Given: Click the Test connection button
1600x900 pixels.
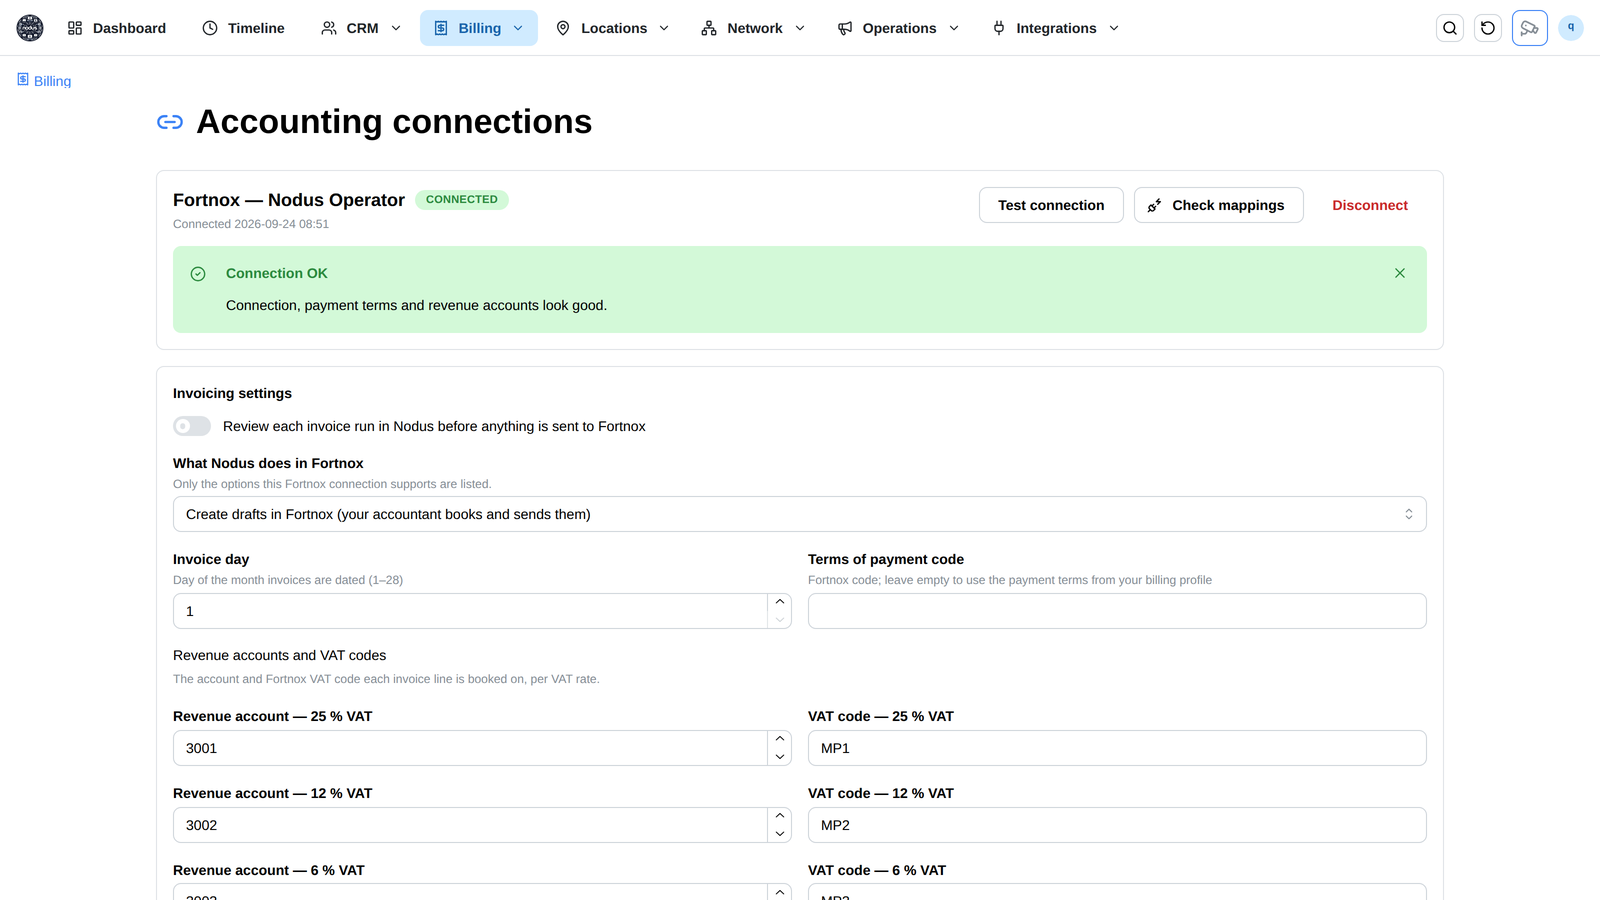Looking at the screenshot, I should tap(1051, 205).
